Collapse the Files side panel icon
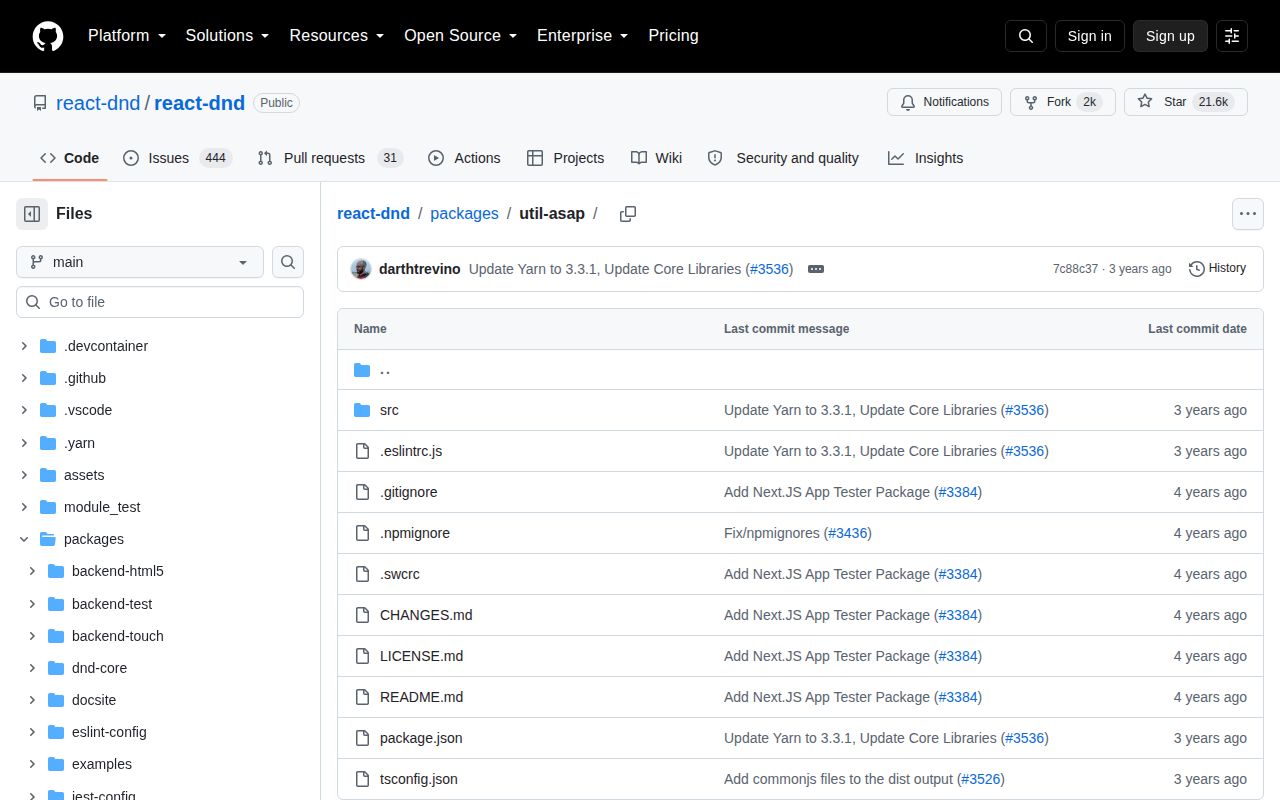The height and width of the screenshot is (800, 1280). point(32,214)
